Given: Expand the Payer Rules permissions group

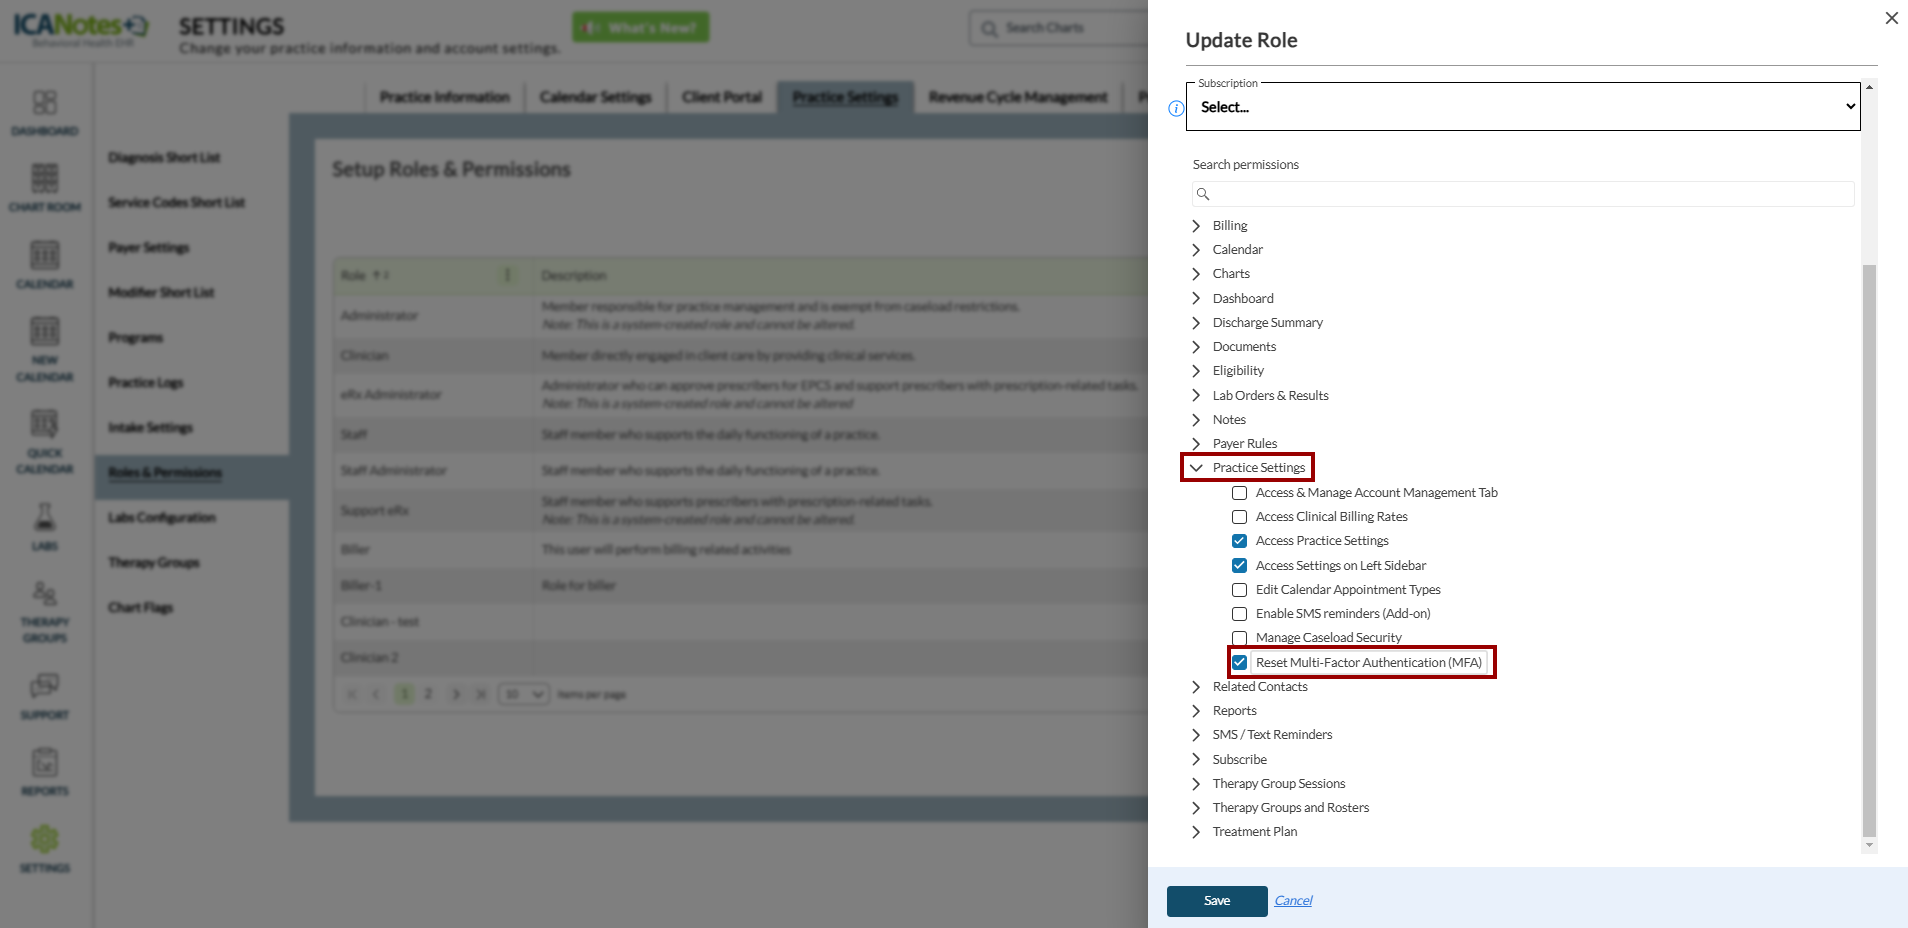Looking at the screenshot, I should [1196, 444].
